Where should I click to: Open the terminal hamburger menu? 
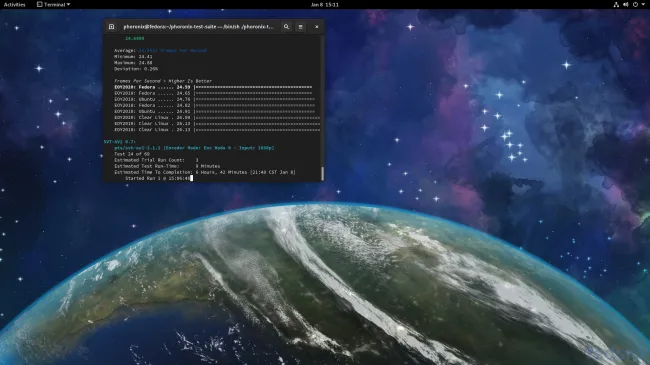point(301,27)
